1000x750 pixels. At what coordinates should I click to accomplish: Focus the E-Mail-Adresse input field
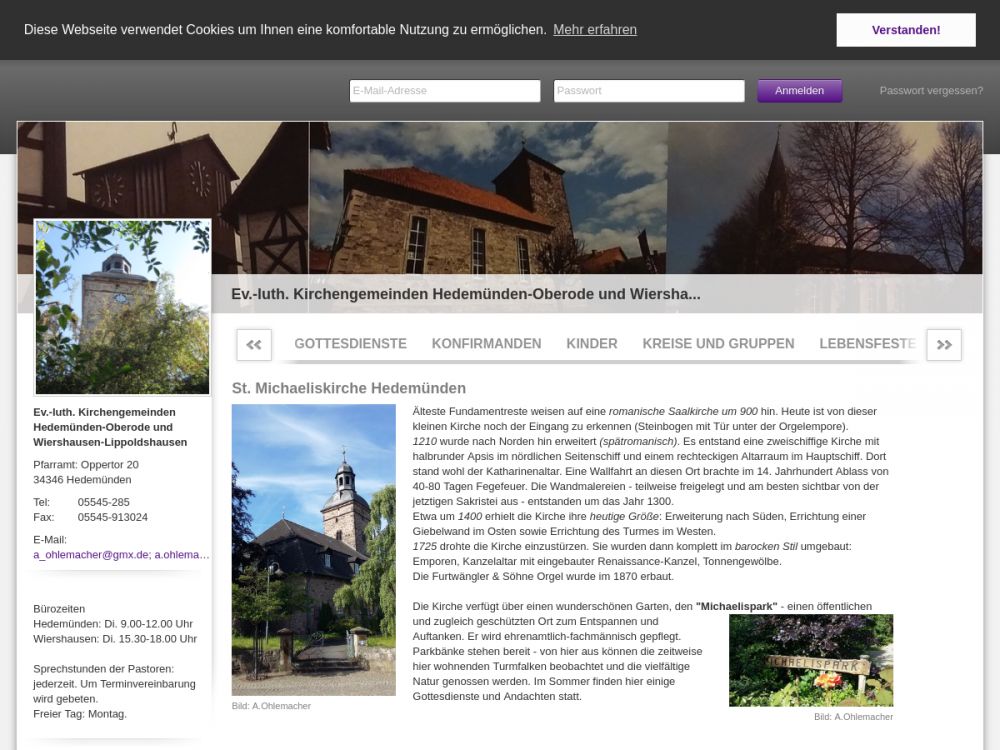[x=445, y=91]
